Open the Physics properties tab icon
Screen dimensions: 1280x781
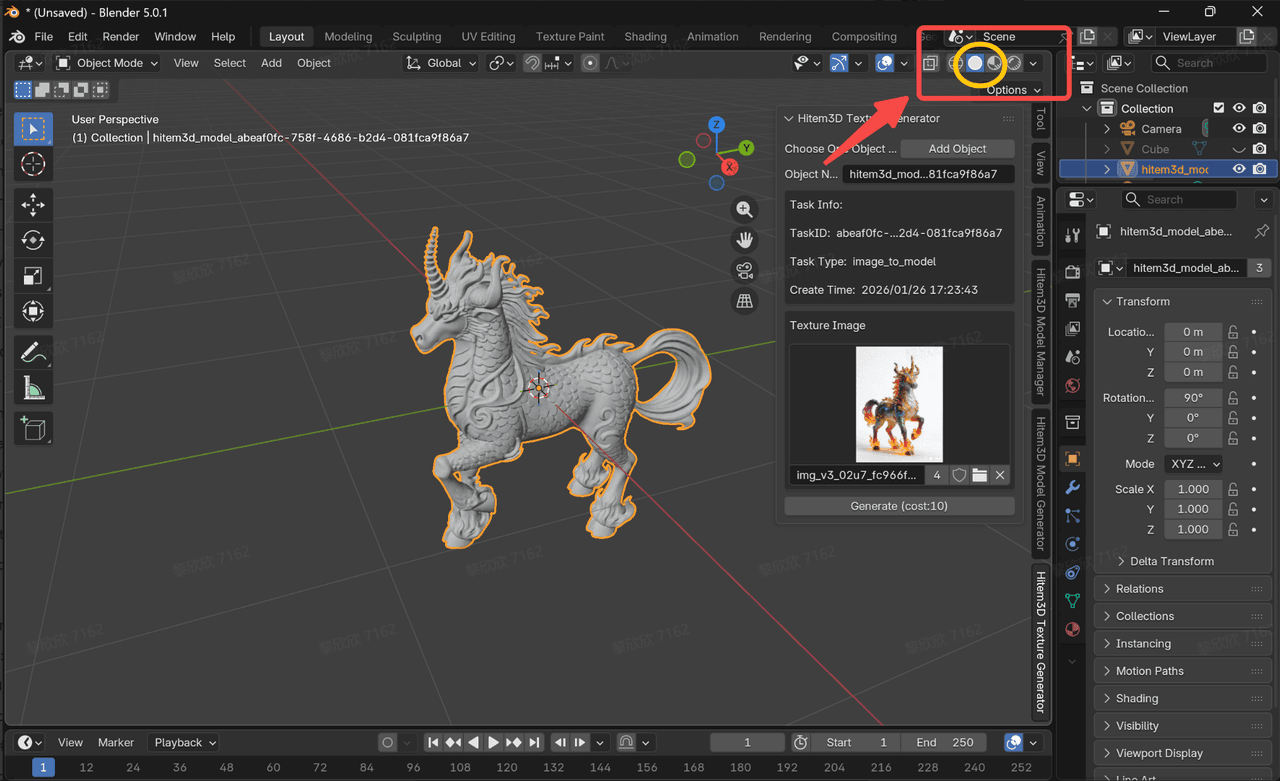tap(1073, 544)
